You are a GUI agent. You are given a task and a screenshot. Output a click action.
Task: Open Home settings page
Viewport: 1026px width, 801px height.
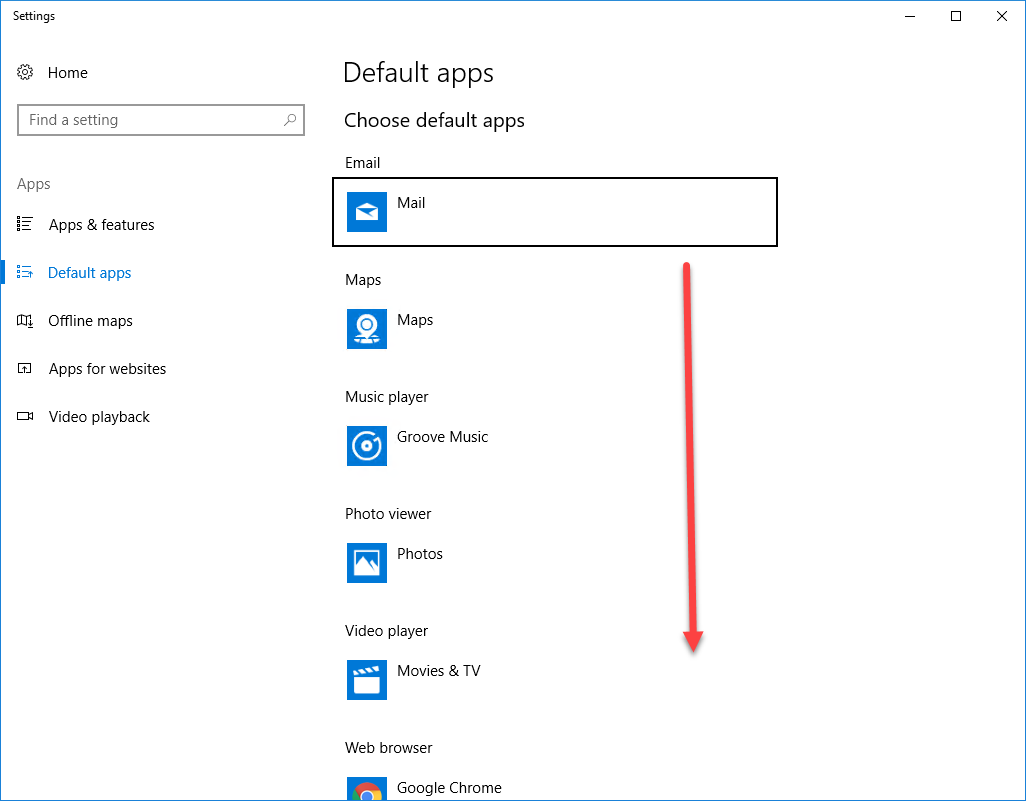click(68, 72)
